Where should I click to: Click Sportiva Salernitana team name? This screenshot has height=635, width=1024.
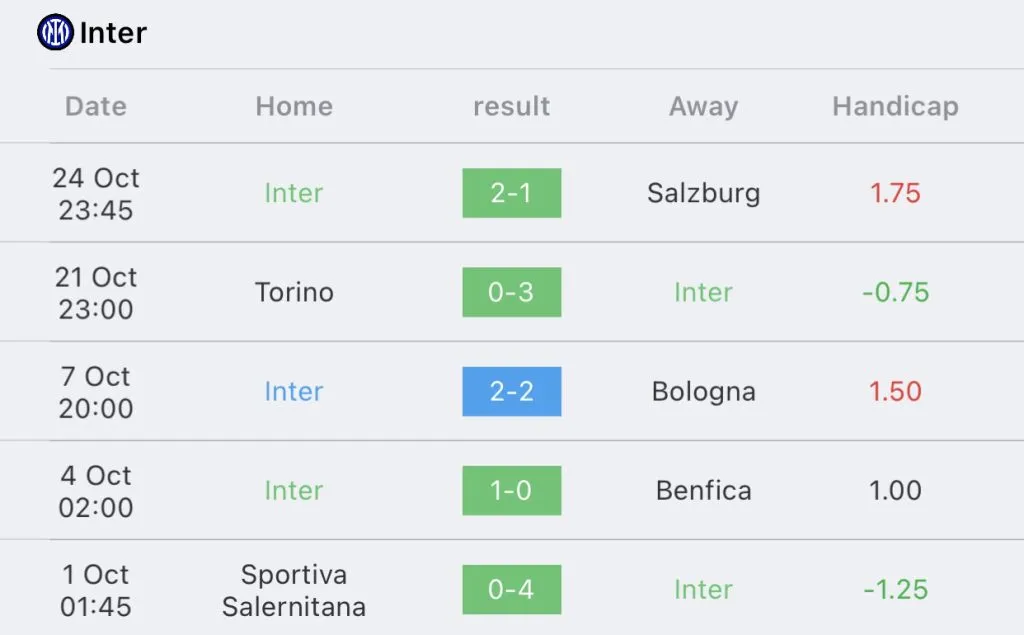pyautogui.click(x=294, y=591)
